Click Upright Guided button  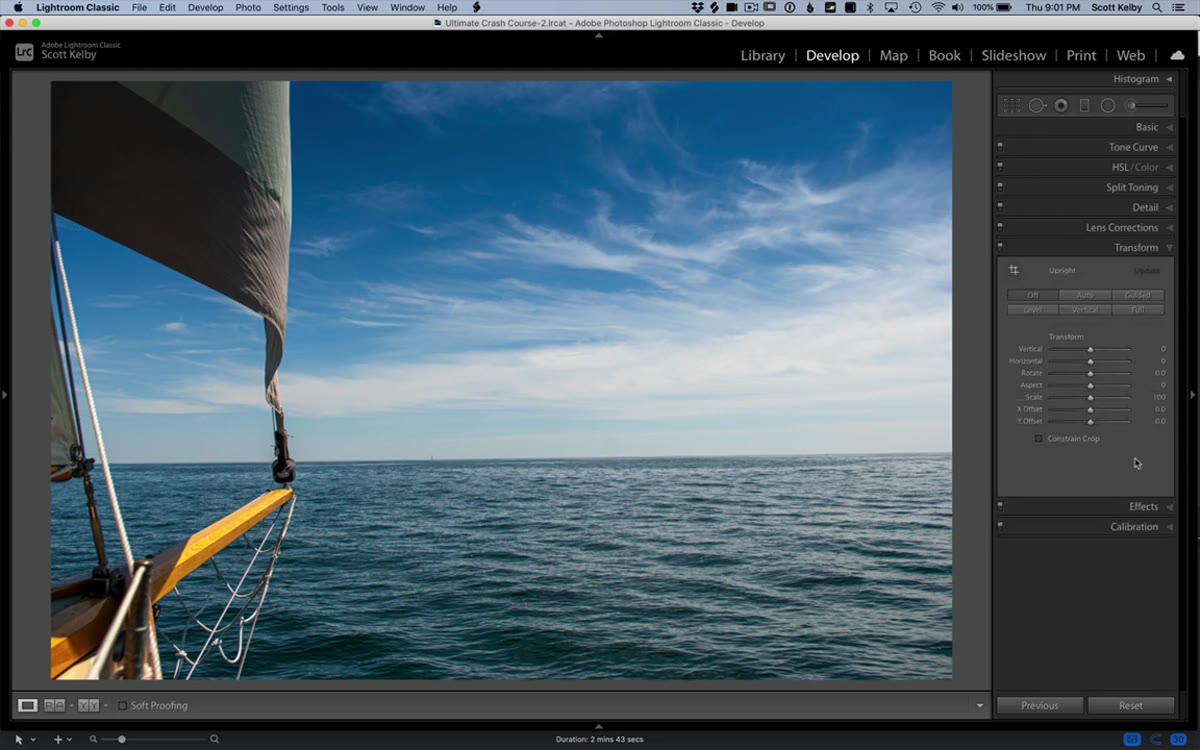coord(1138,295)
